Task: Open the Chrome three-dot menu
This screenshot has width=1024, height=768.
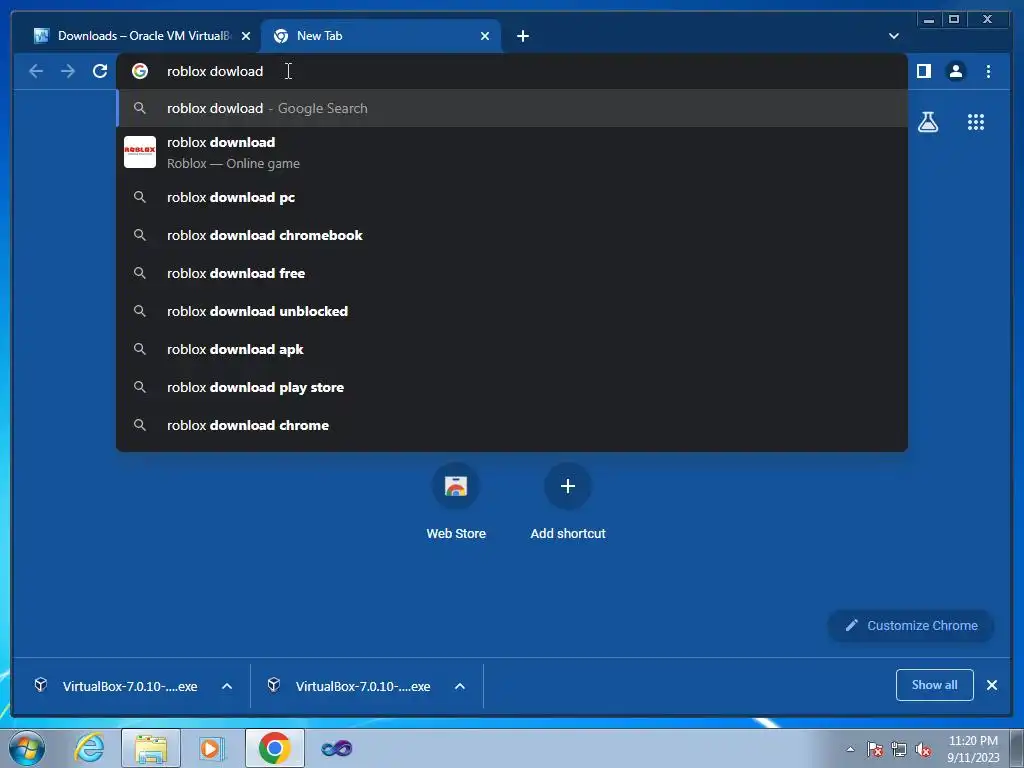Action: coord(988,71)
